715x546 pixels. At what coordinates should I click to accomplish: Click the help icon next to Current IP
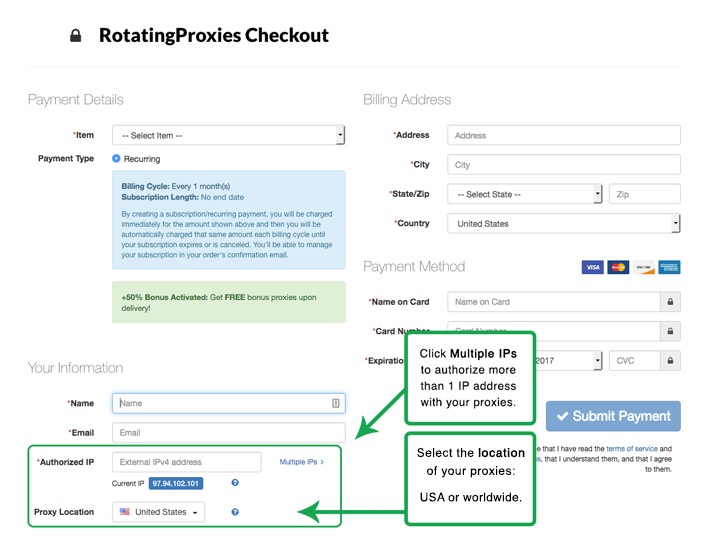pos(235,483)
